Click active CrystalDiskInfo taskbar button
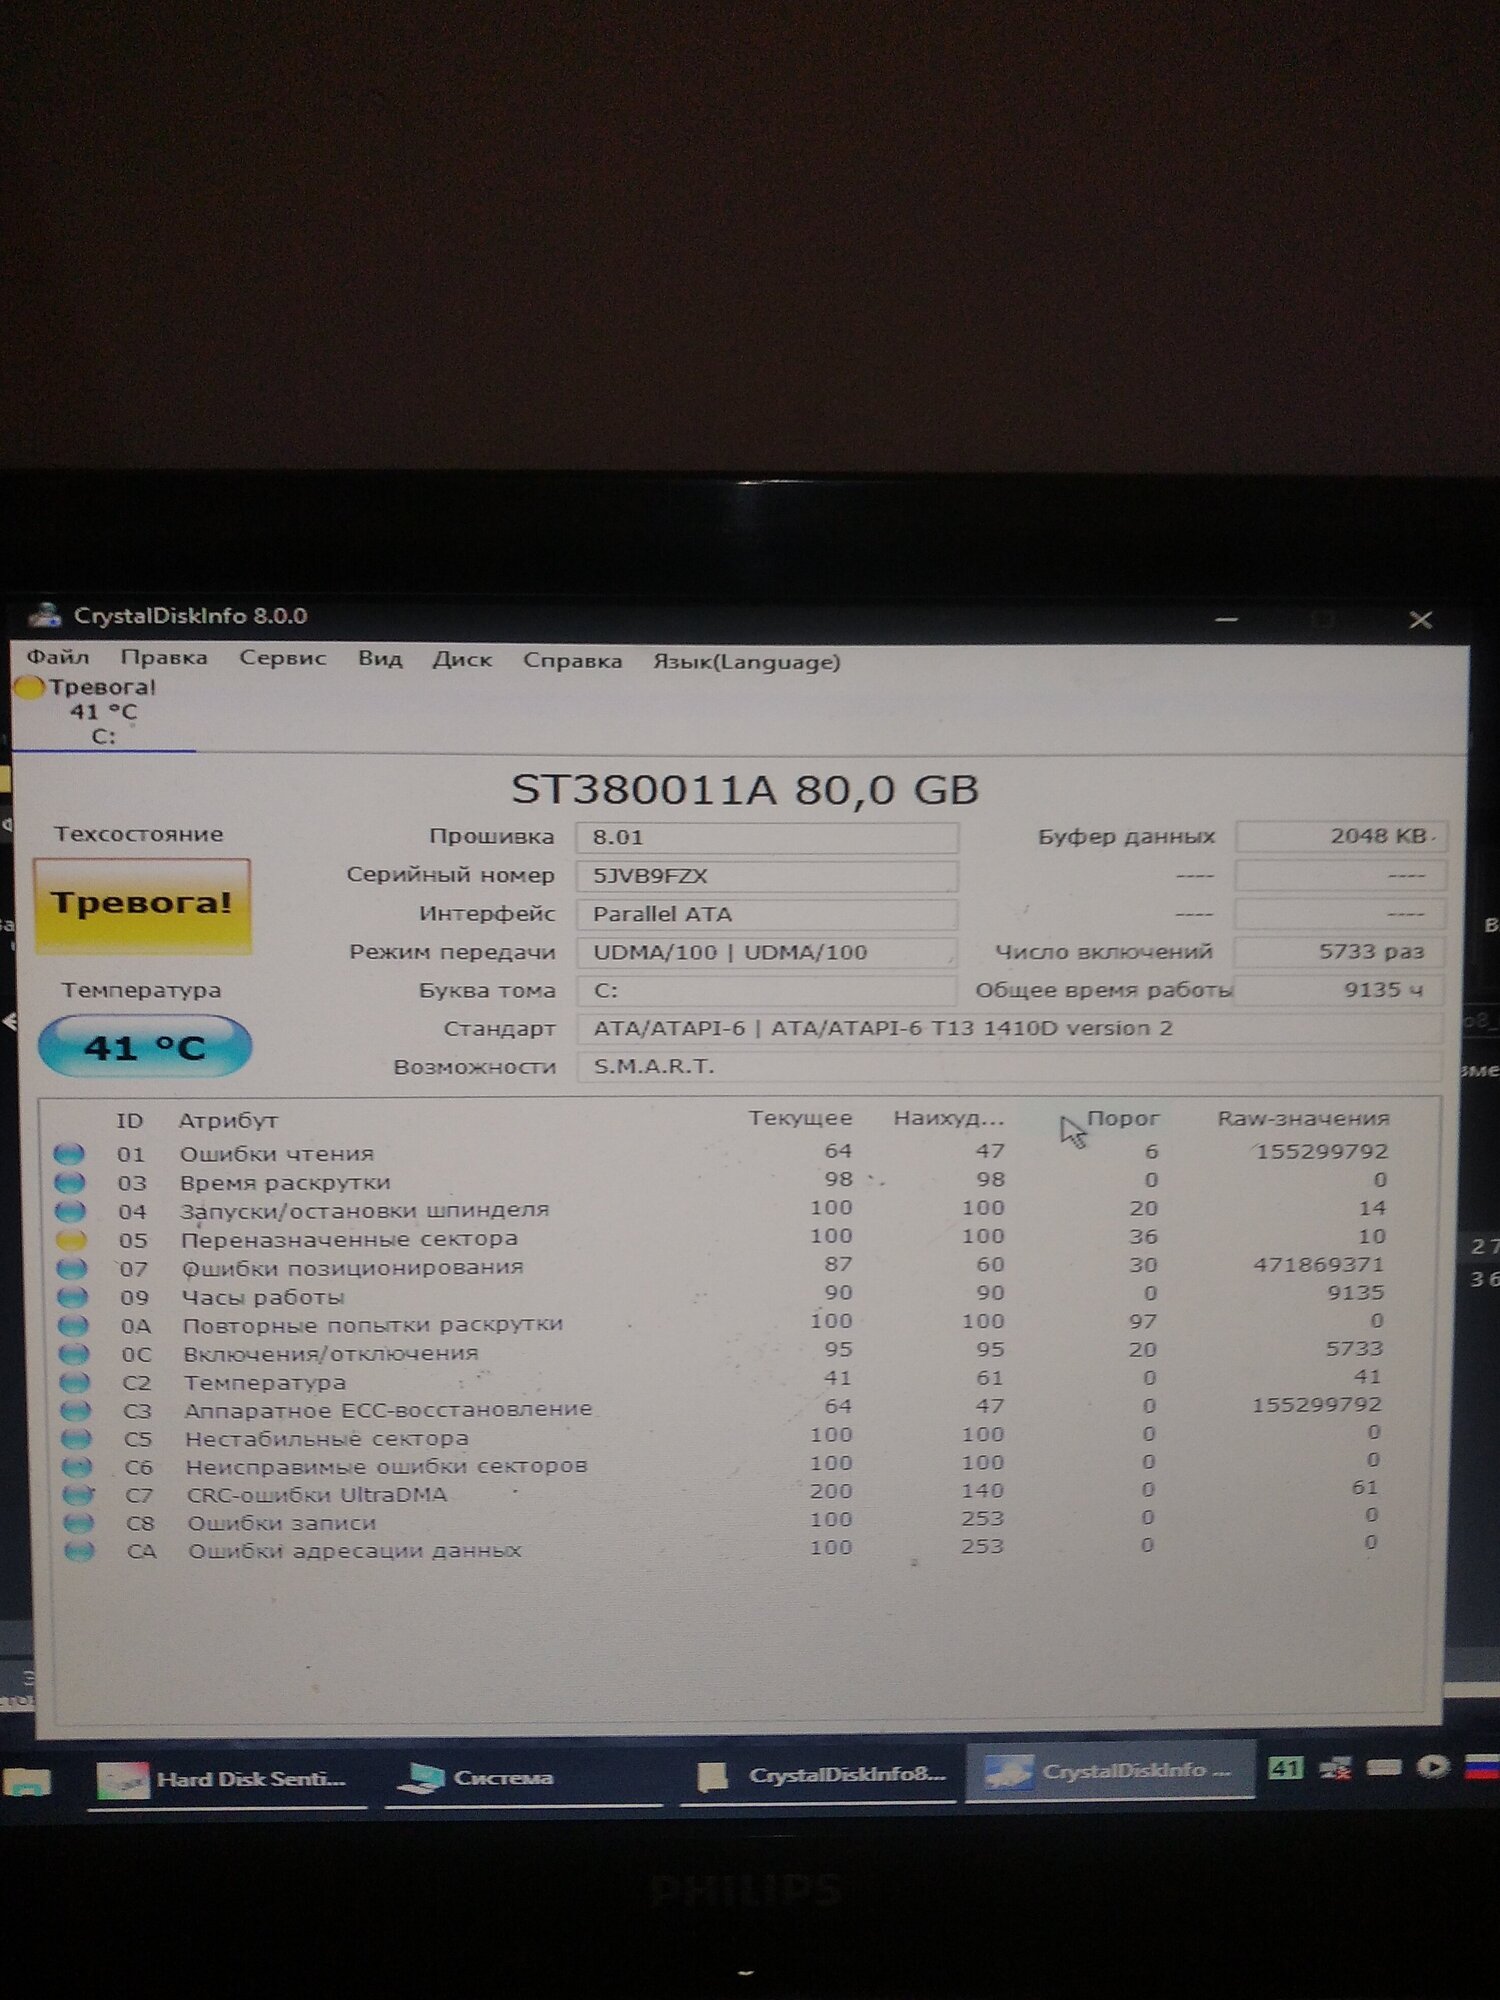 tap(1110, 1772)
